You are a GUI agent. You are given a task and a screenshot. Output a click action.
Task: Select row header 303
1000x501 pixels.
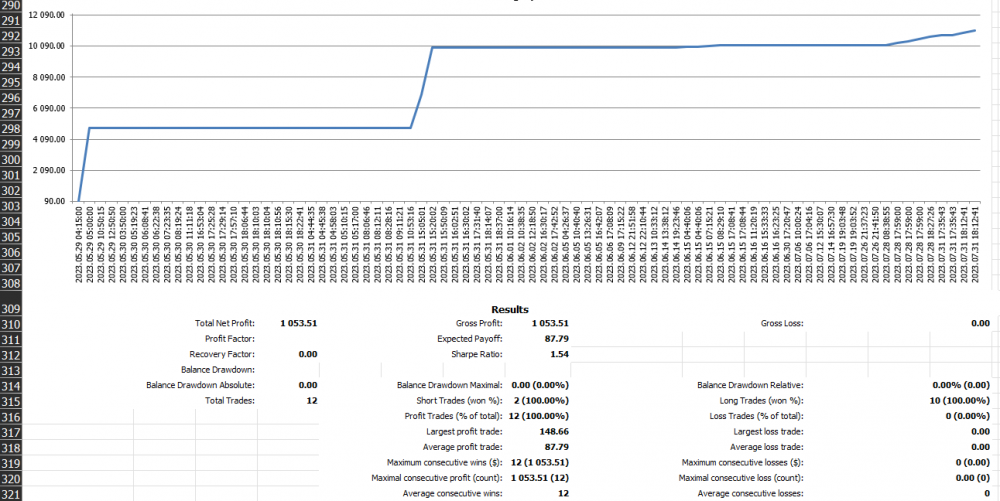tap(14, 206)
